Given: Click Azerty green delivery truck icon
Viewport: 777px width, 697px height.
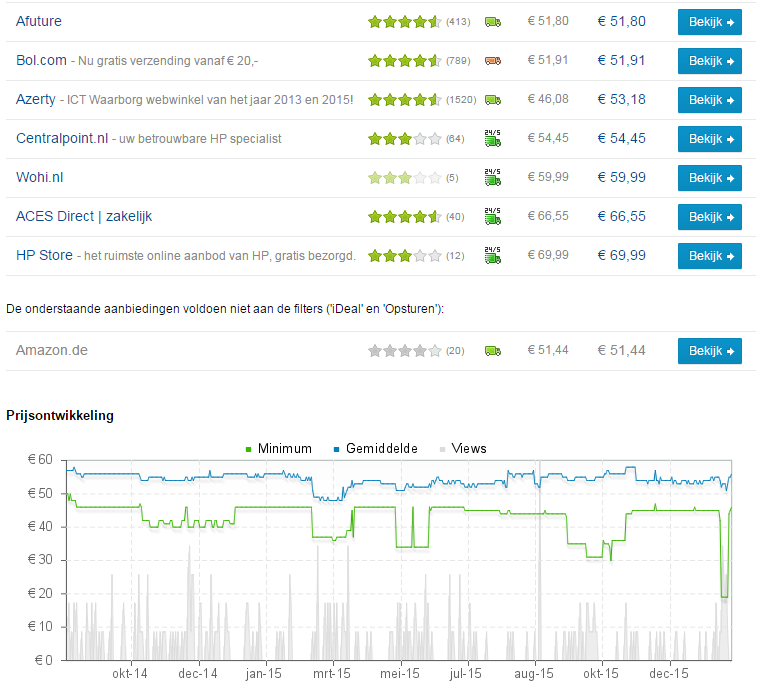Looking at the screenshot, I should (493, 100).
